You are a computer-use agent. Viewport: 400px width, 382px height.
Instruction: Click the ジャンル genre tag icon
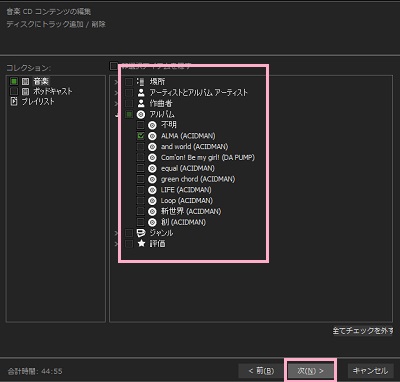pos(141,233)
